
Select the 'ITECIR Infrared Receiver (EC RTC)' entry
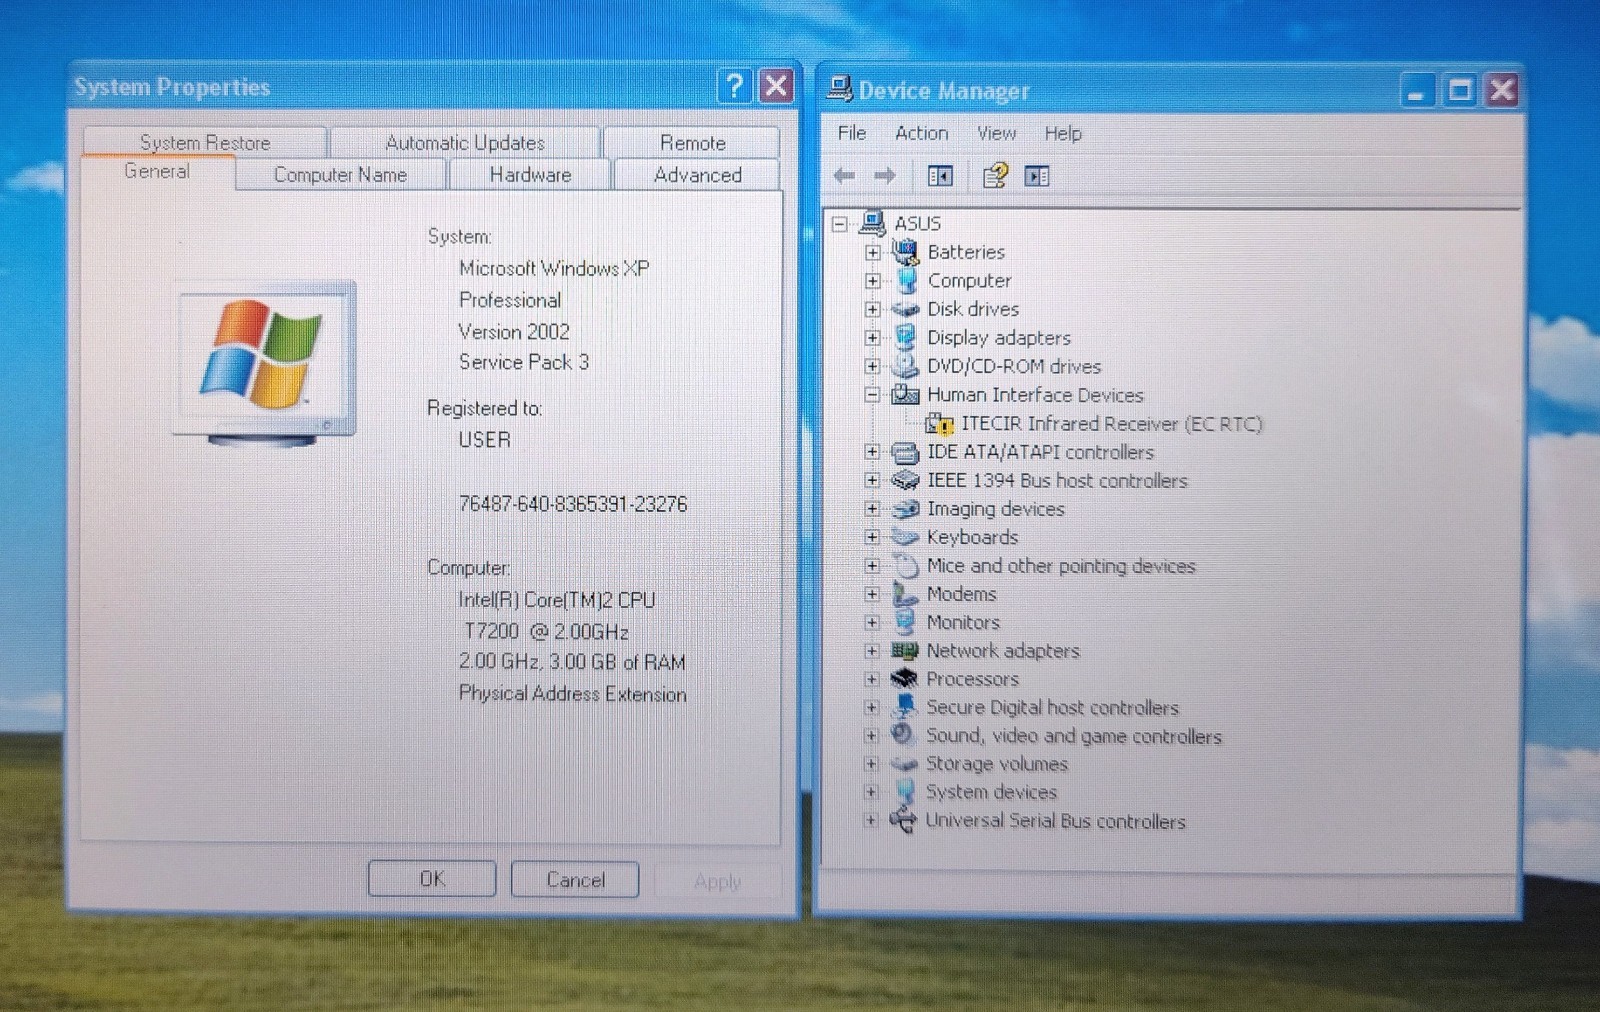tap(1111, 424)
